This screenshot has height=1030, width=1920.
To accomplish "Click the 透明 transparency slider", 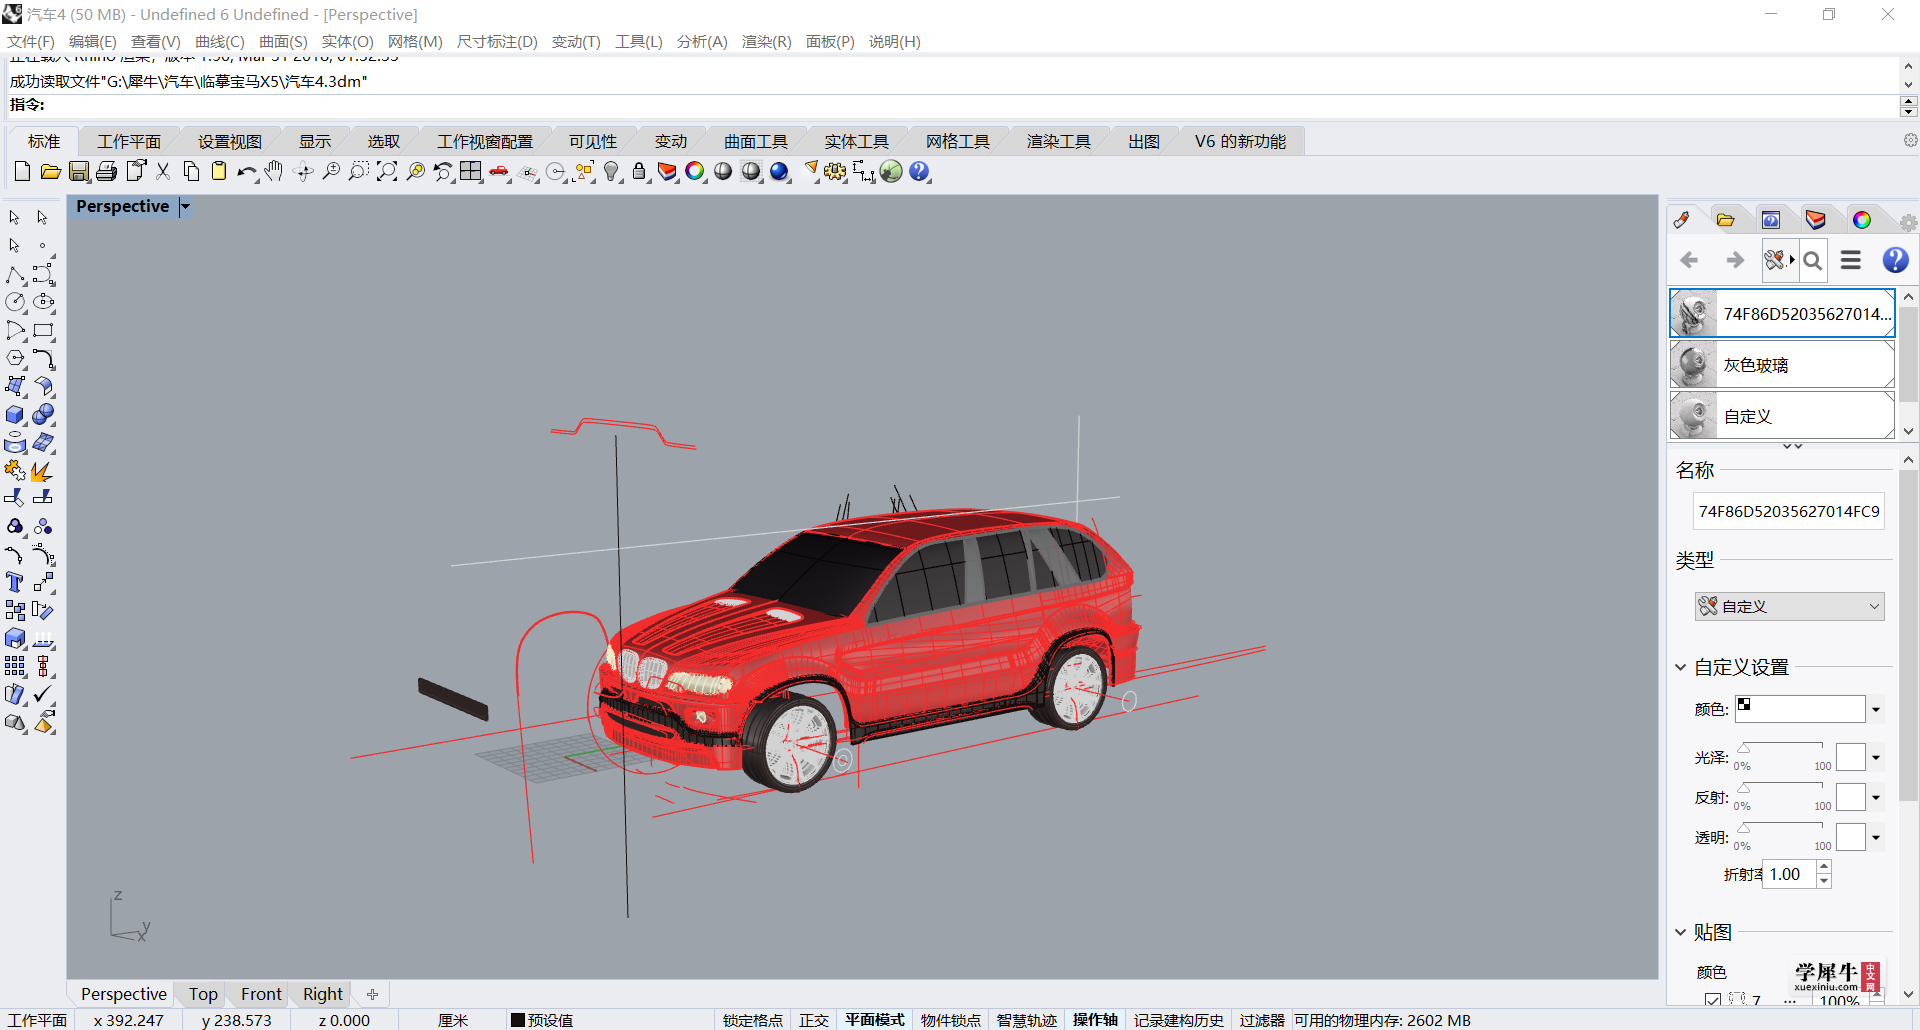I will click(x=1783, y=828).
